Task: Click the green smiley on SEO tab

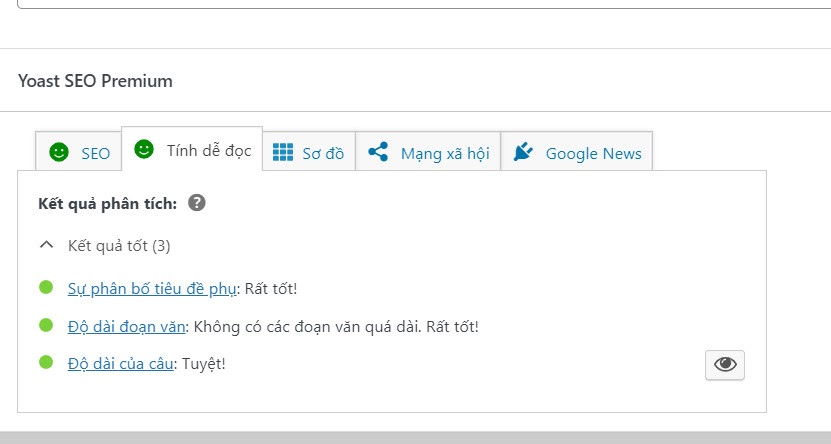Action: 59,152
